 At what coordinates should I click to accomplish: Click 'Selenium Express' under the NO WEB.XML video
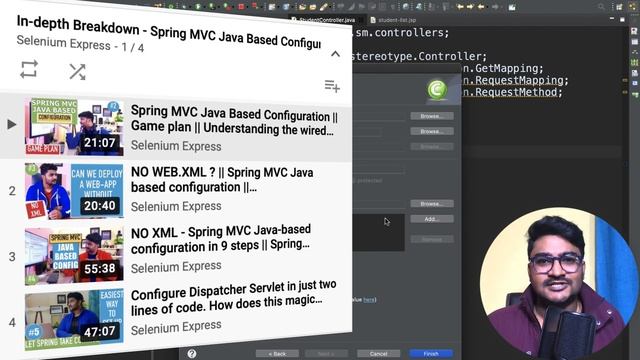point(176,207)
